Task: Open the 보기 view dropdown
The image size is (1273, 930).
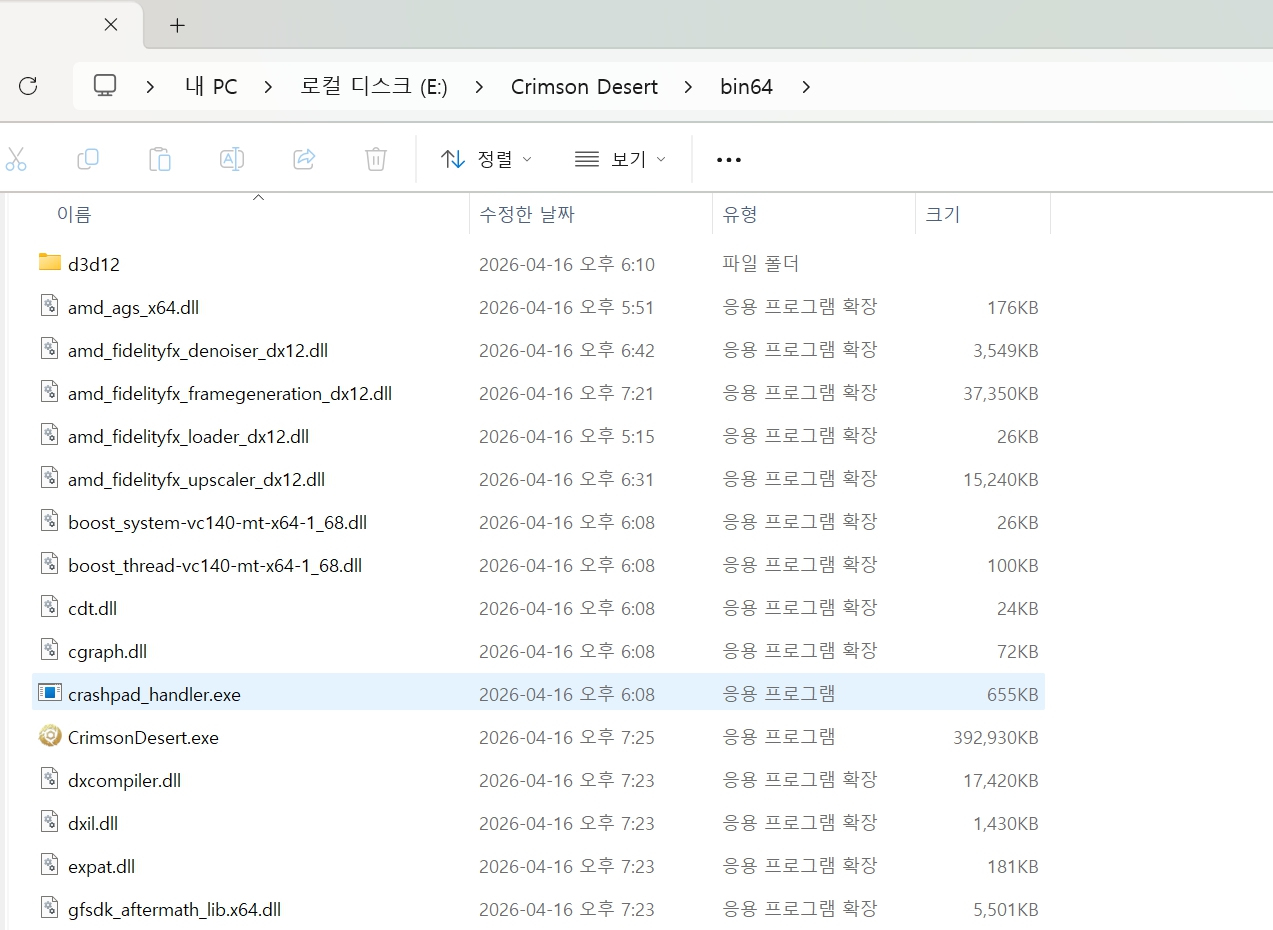Action: pos(620,159)
